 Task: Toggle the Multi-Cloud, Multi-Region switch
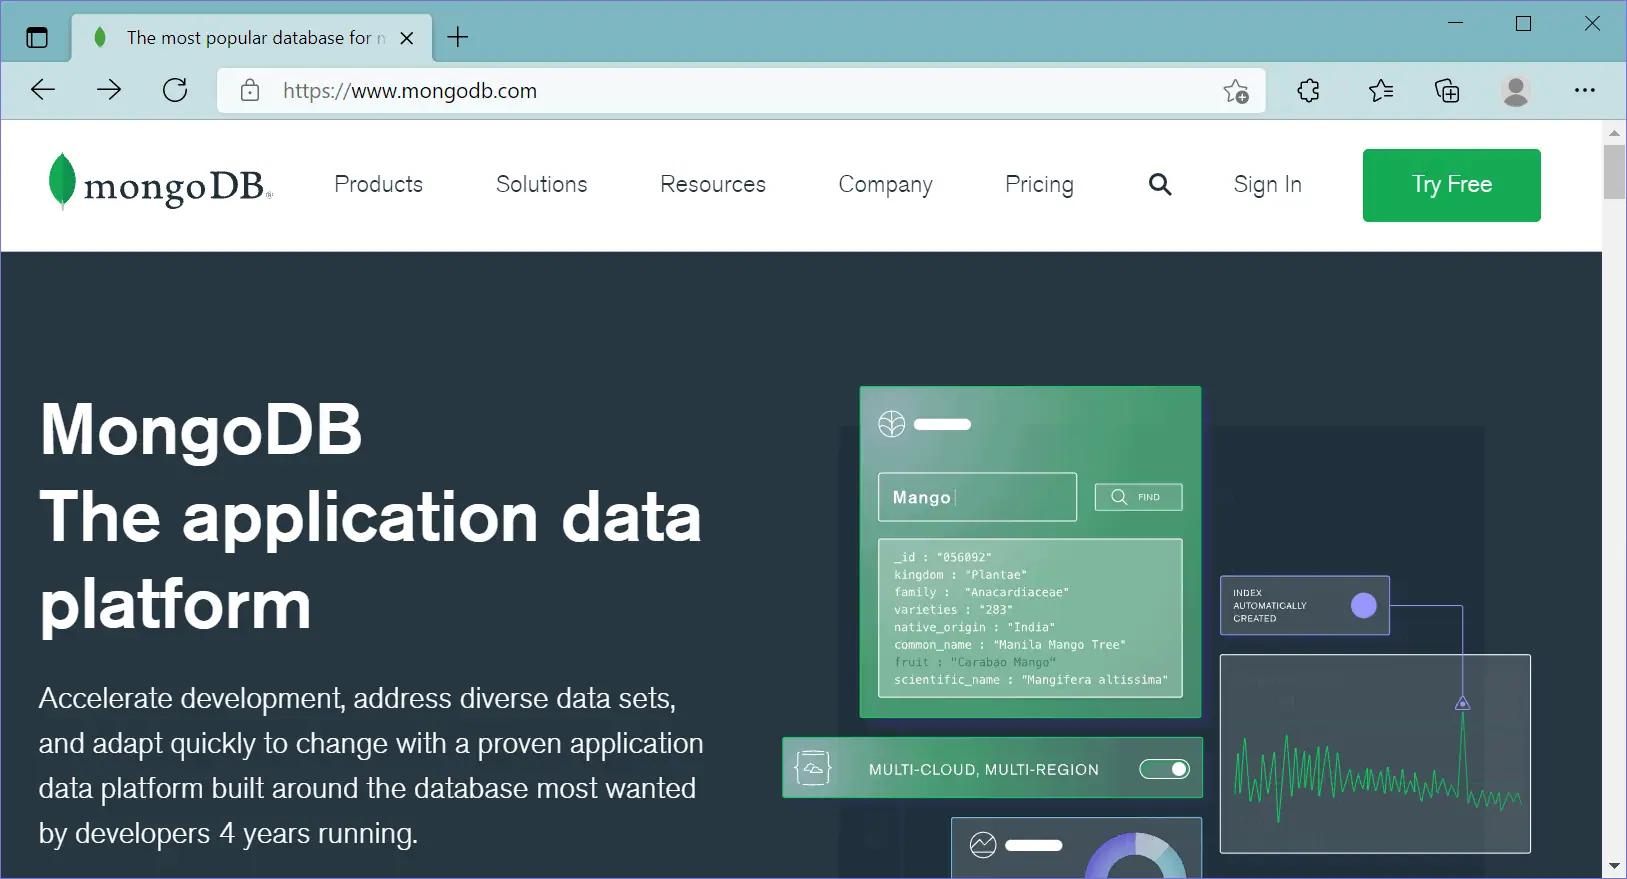[x=1164, y=769]
